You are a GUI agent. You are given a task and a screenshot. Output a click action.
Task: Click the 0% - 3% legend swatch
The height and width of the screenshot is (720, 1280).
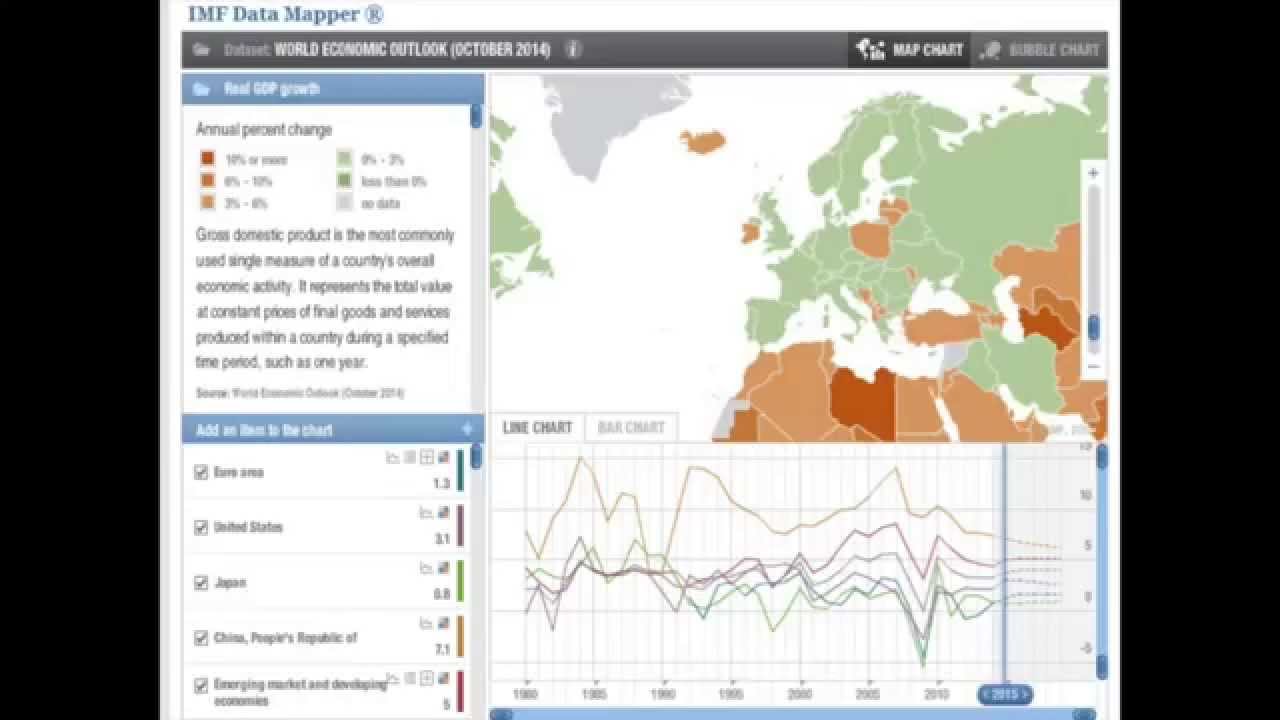point(343,159)
